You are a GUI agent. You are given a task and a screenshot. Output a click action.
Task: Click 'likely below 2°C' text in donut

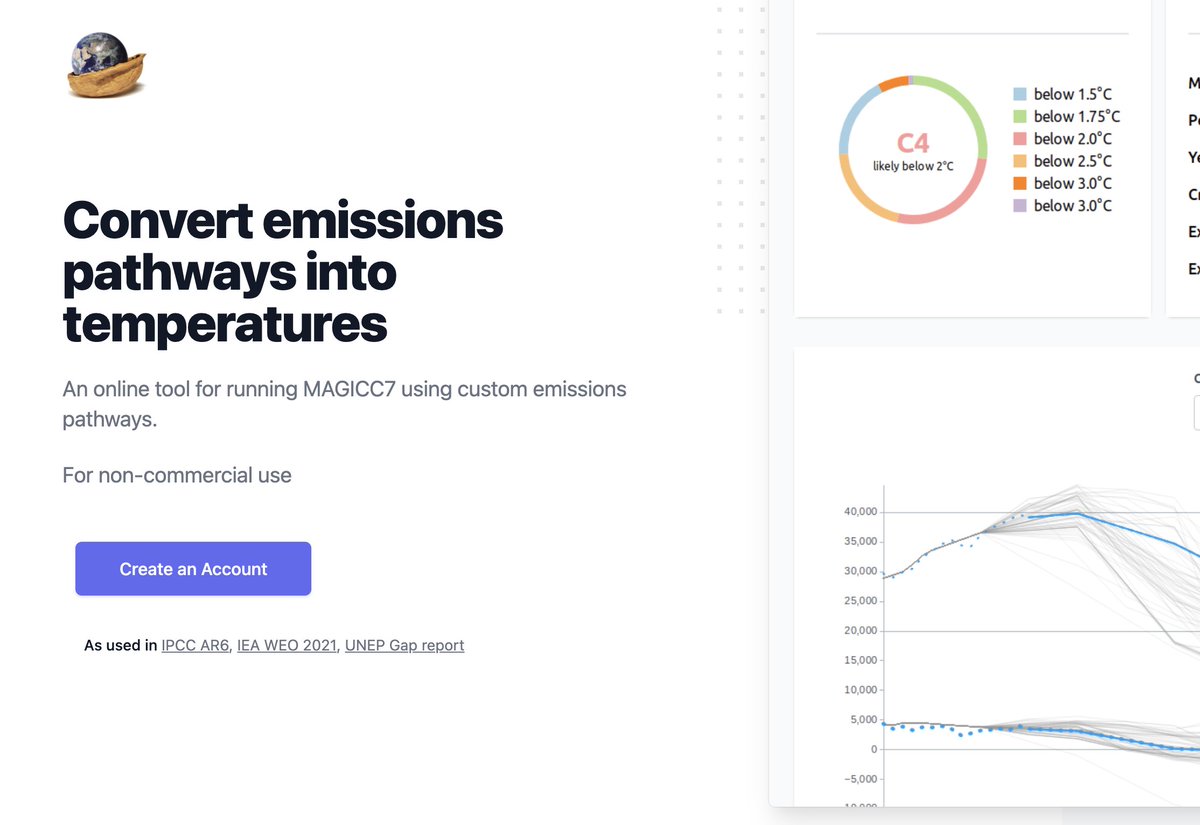(x=913, y=166)
